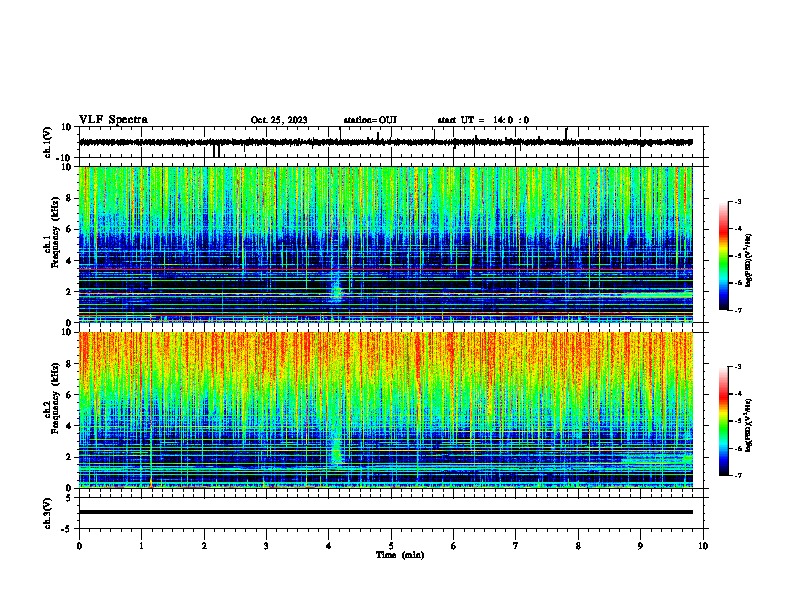Click the burst emission near 4 min in ch.1 spectrogram

click(x=337, y=286)
